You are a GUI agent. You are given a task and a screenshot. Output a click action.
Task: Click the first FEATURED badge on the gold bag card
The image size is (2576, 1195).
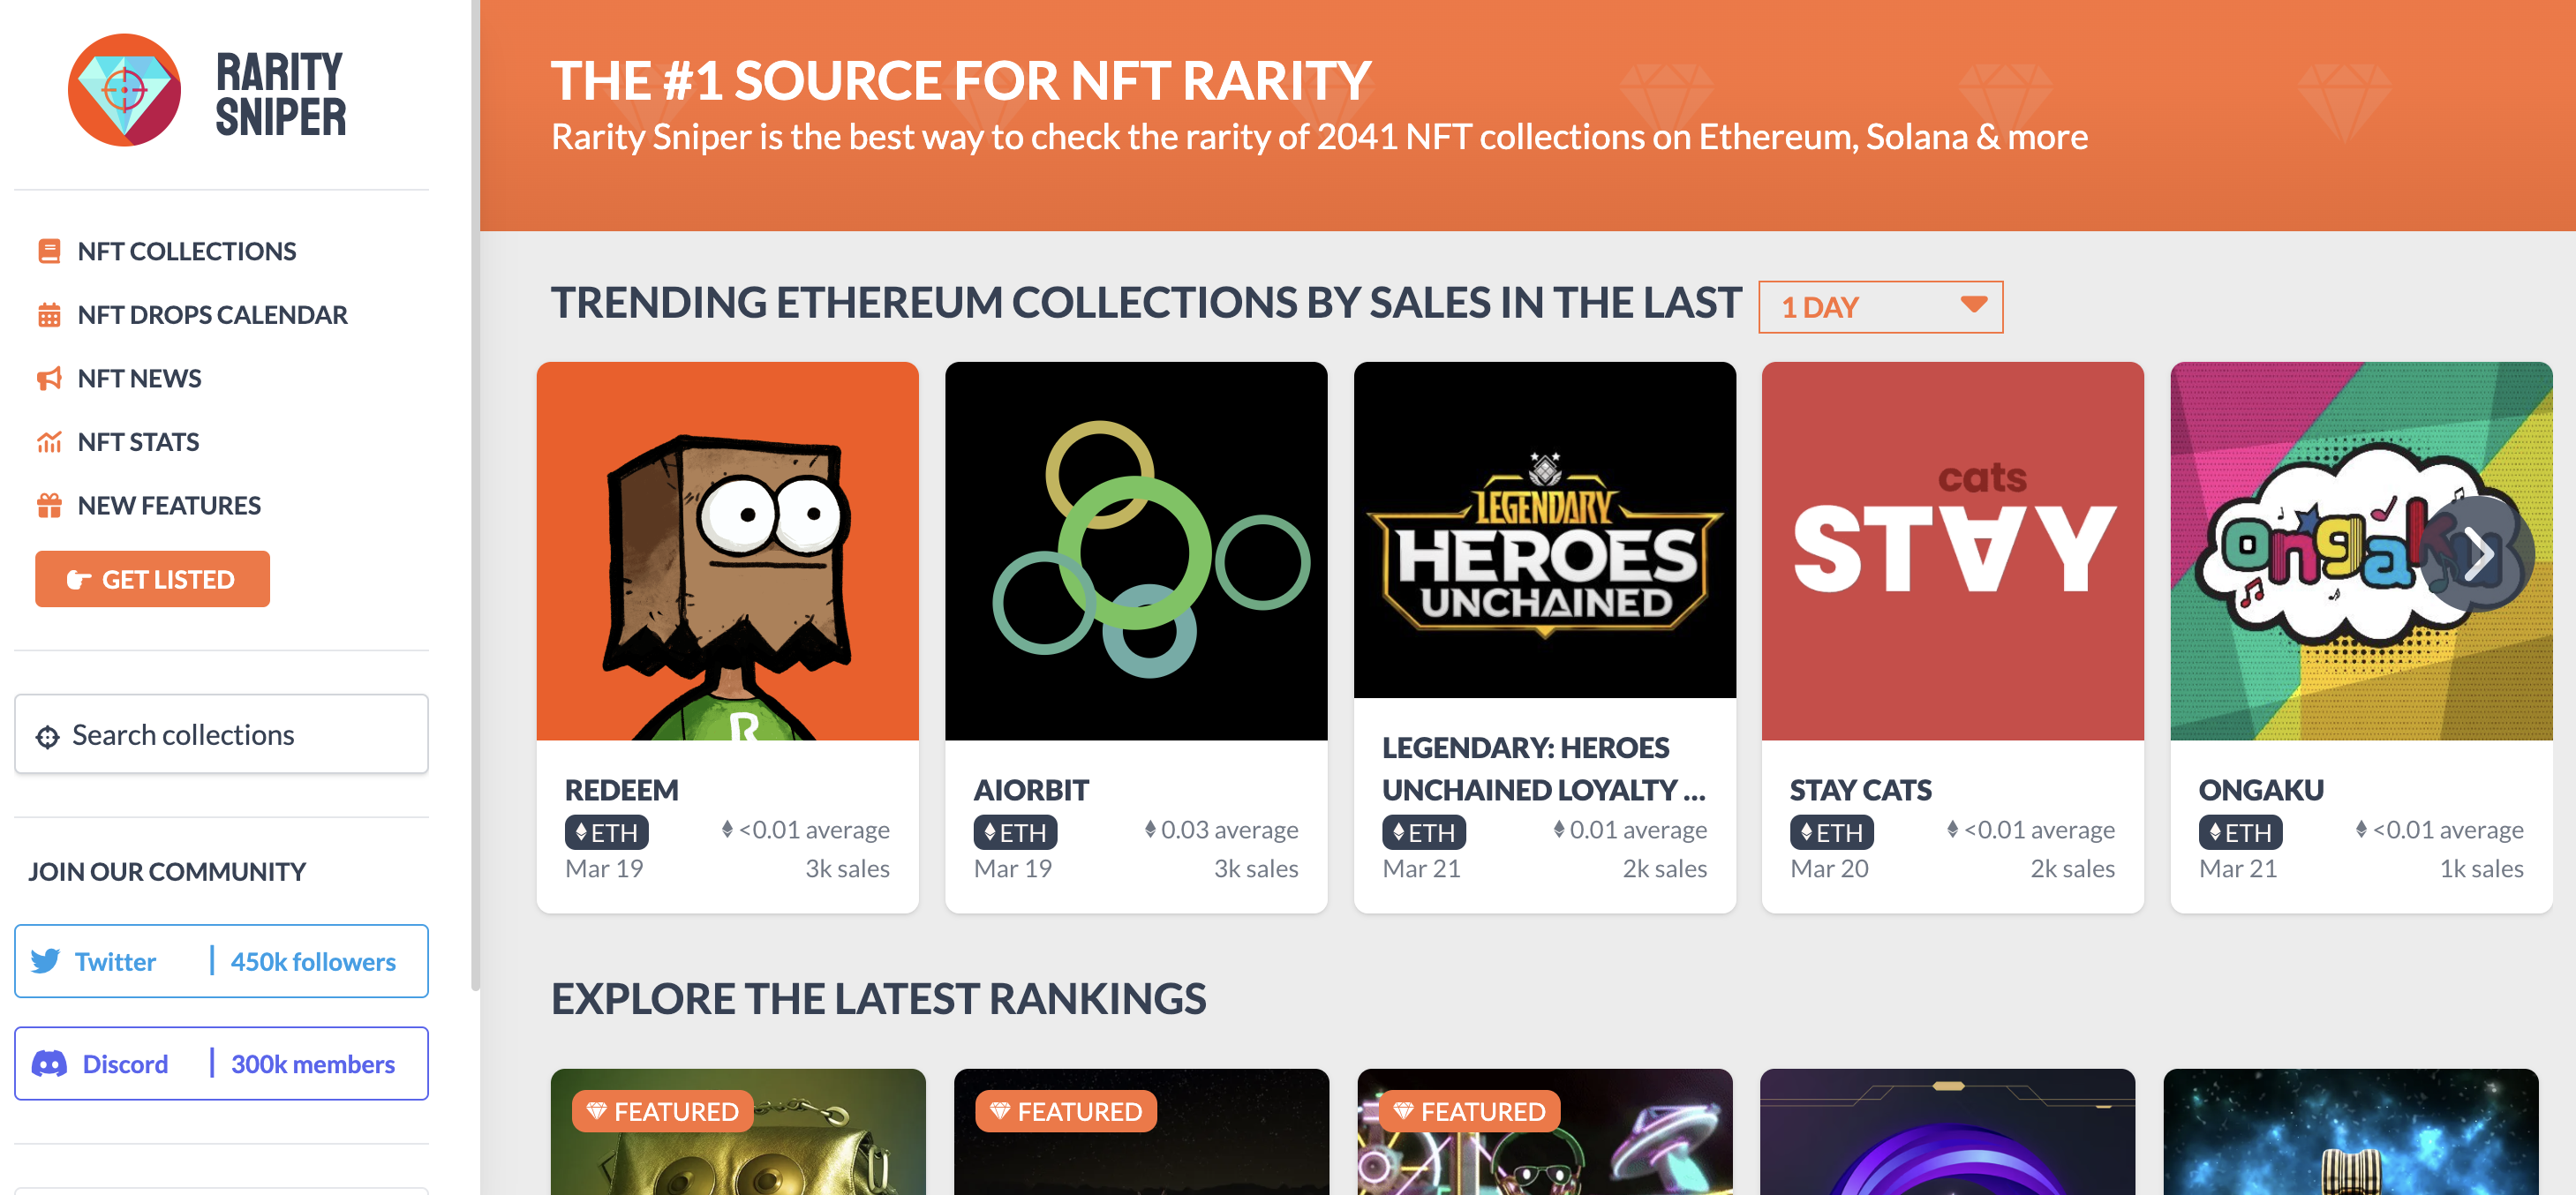(663, 1111)
